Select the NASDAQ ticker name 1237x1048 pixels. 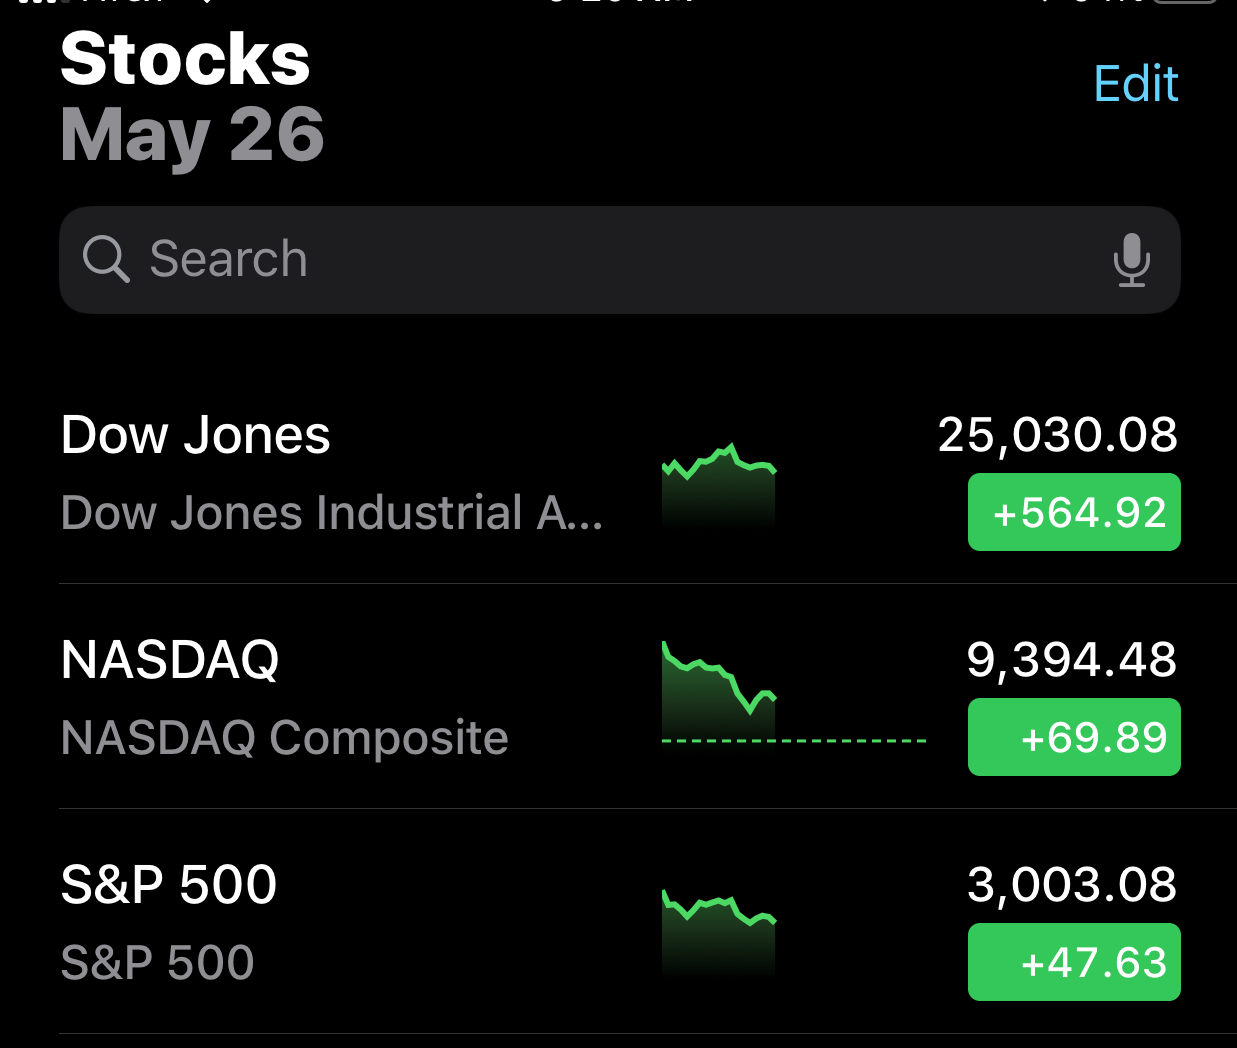[170, 660]
